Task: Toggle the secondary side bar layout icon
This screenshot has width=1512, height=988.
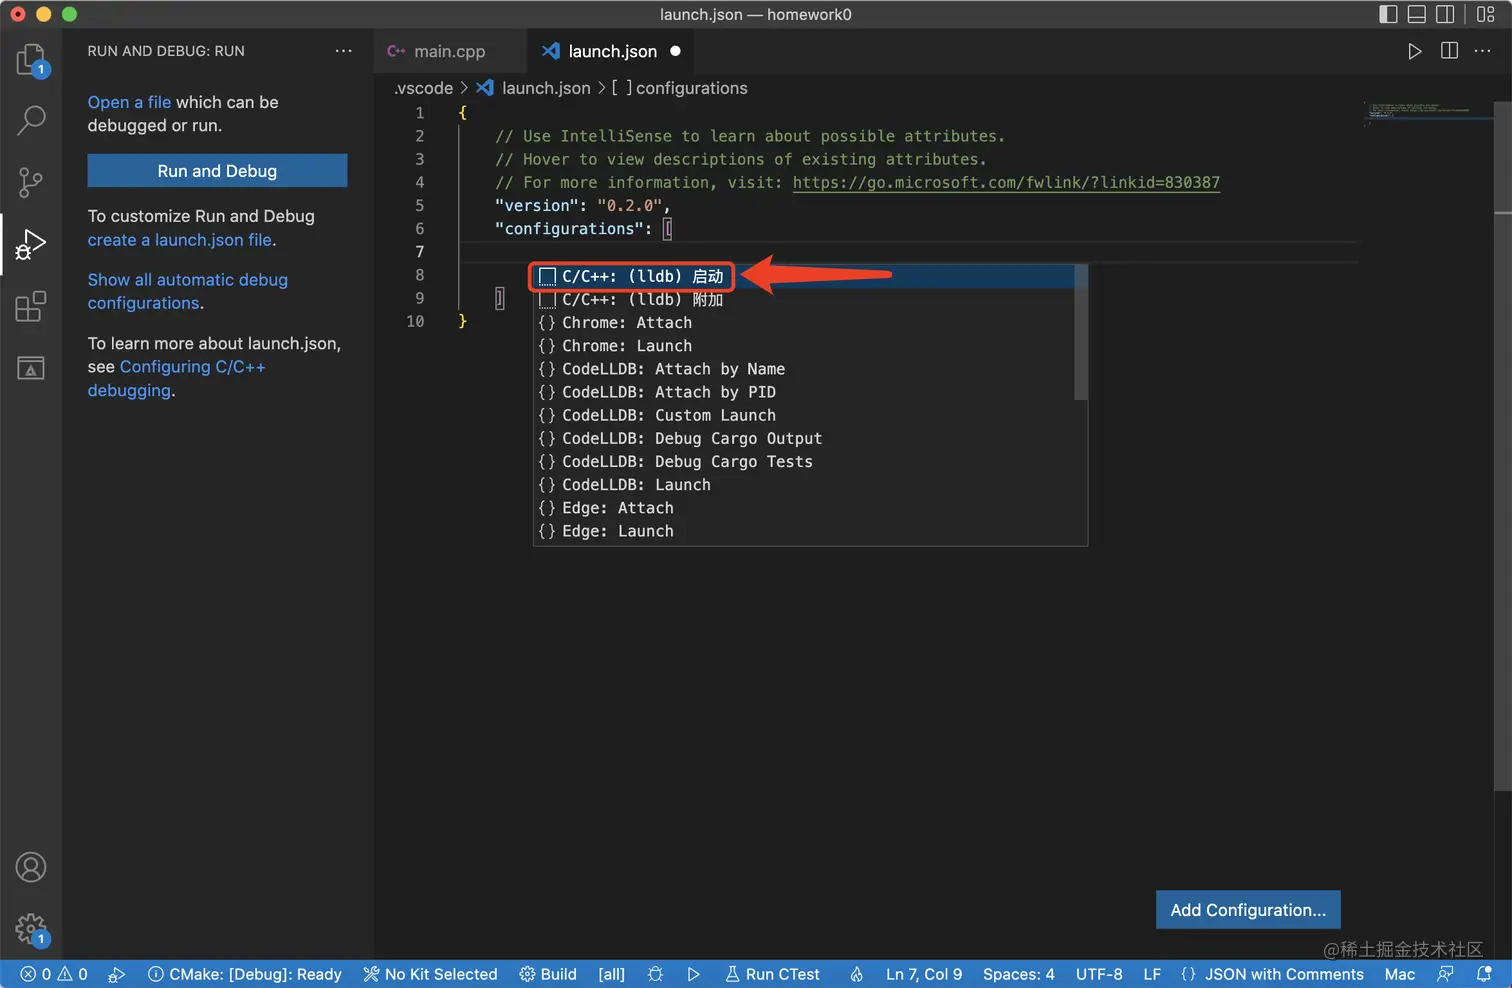Action: click(1445, 14)
